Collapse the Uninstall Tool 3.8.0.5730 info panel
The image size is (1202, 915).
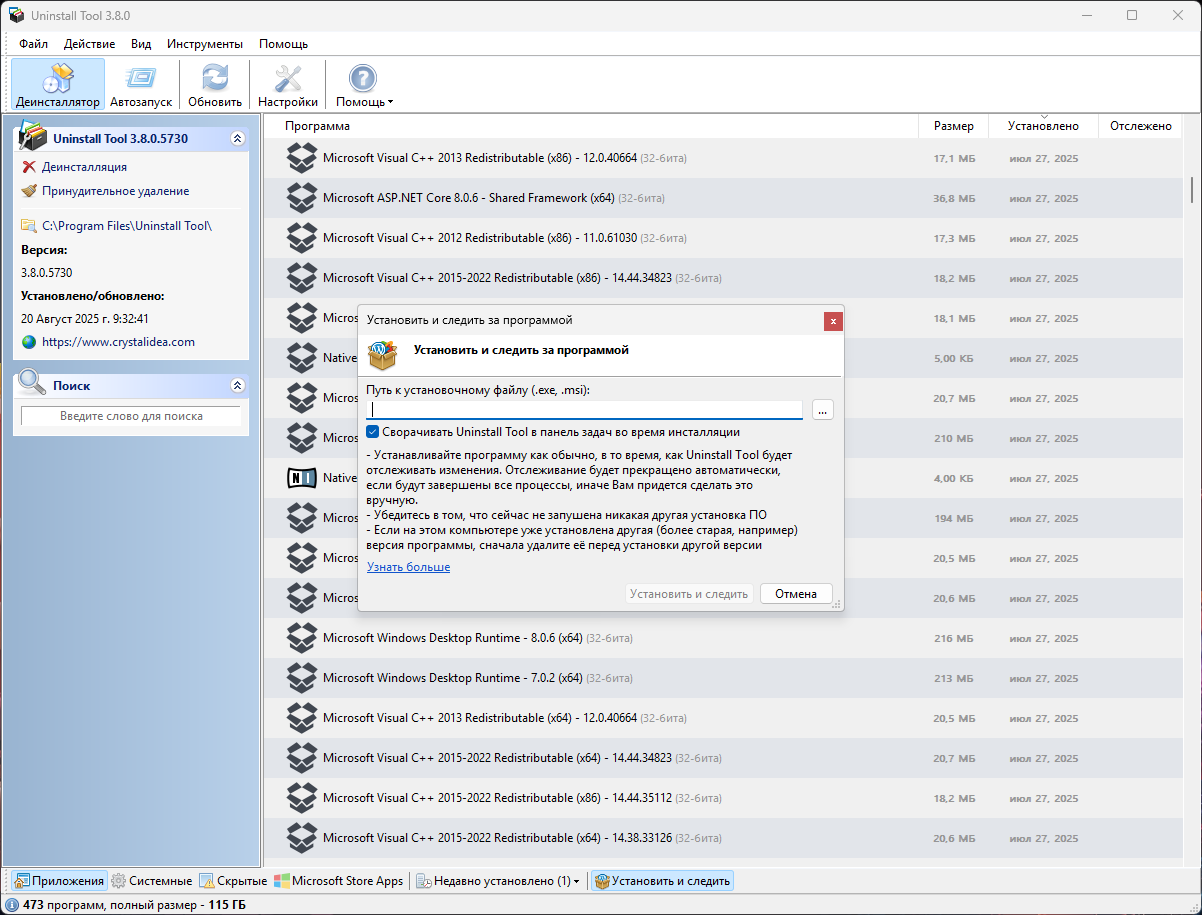[x=237, y=139]
